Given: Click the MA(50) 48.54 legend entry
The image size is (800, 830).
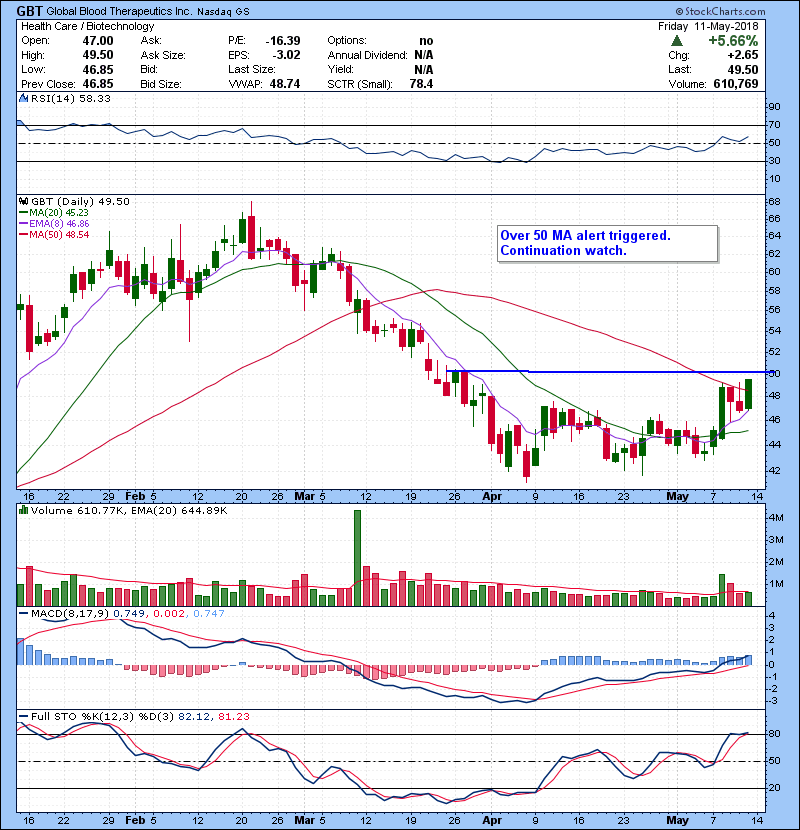Looking at the screenshot, I should (x=54, y=235).
